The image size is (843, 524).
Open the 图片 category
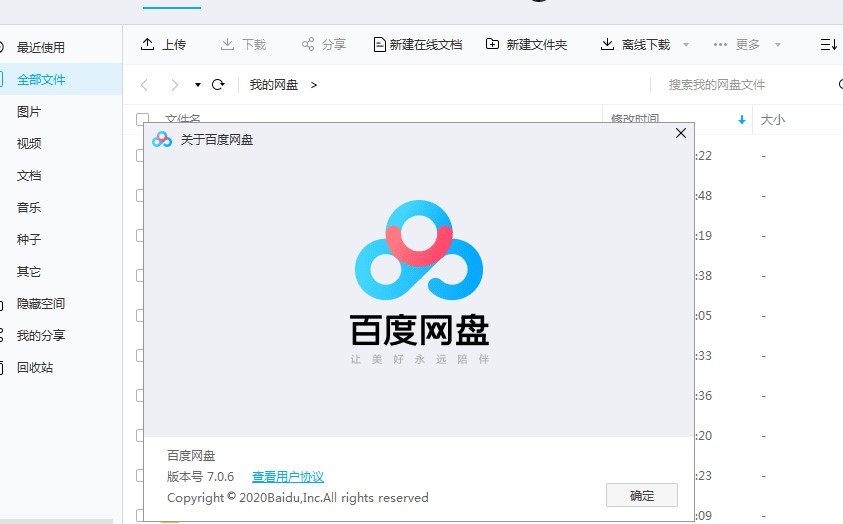click(29, 112)
